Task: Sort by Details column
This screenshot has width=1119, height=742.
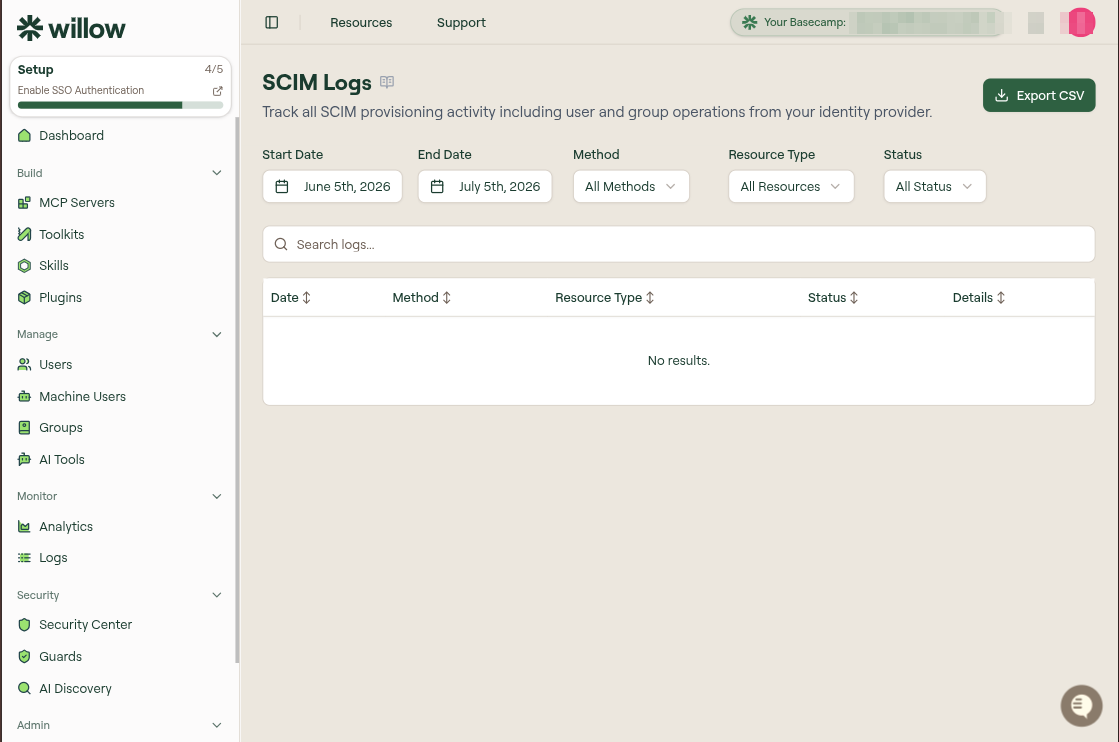Action: [x=978, y=298]
